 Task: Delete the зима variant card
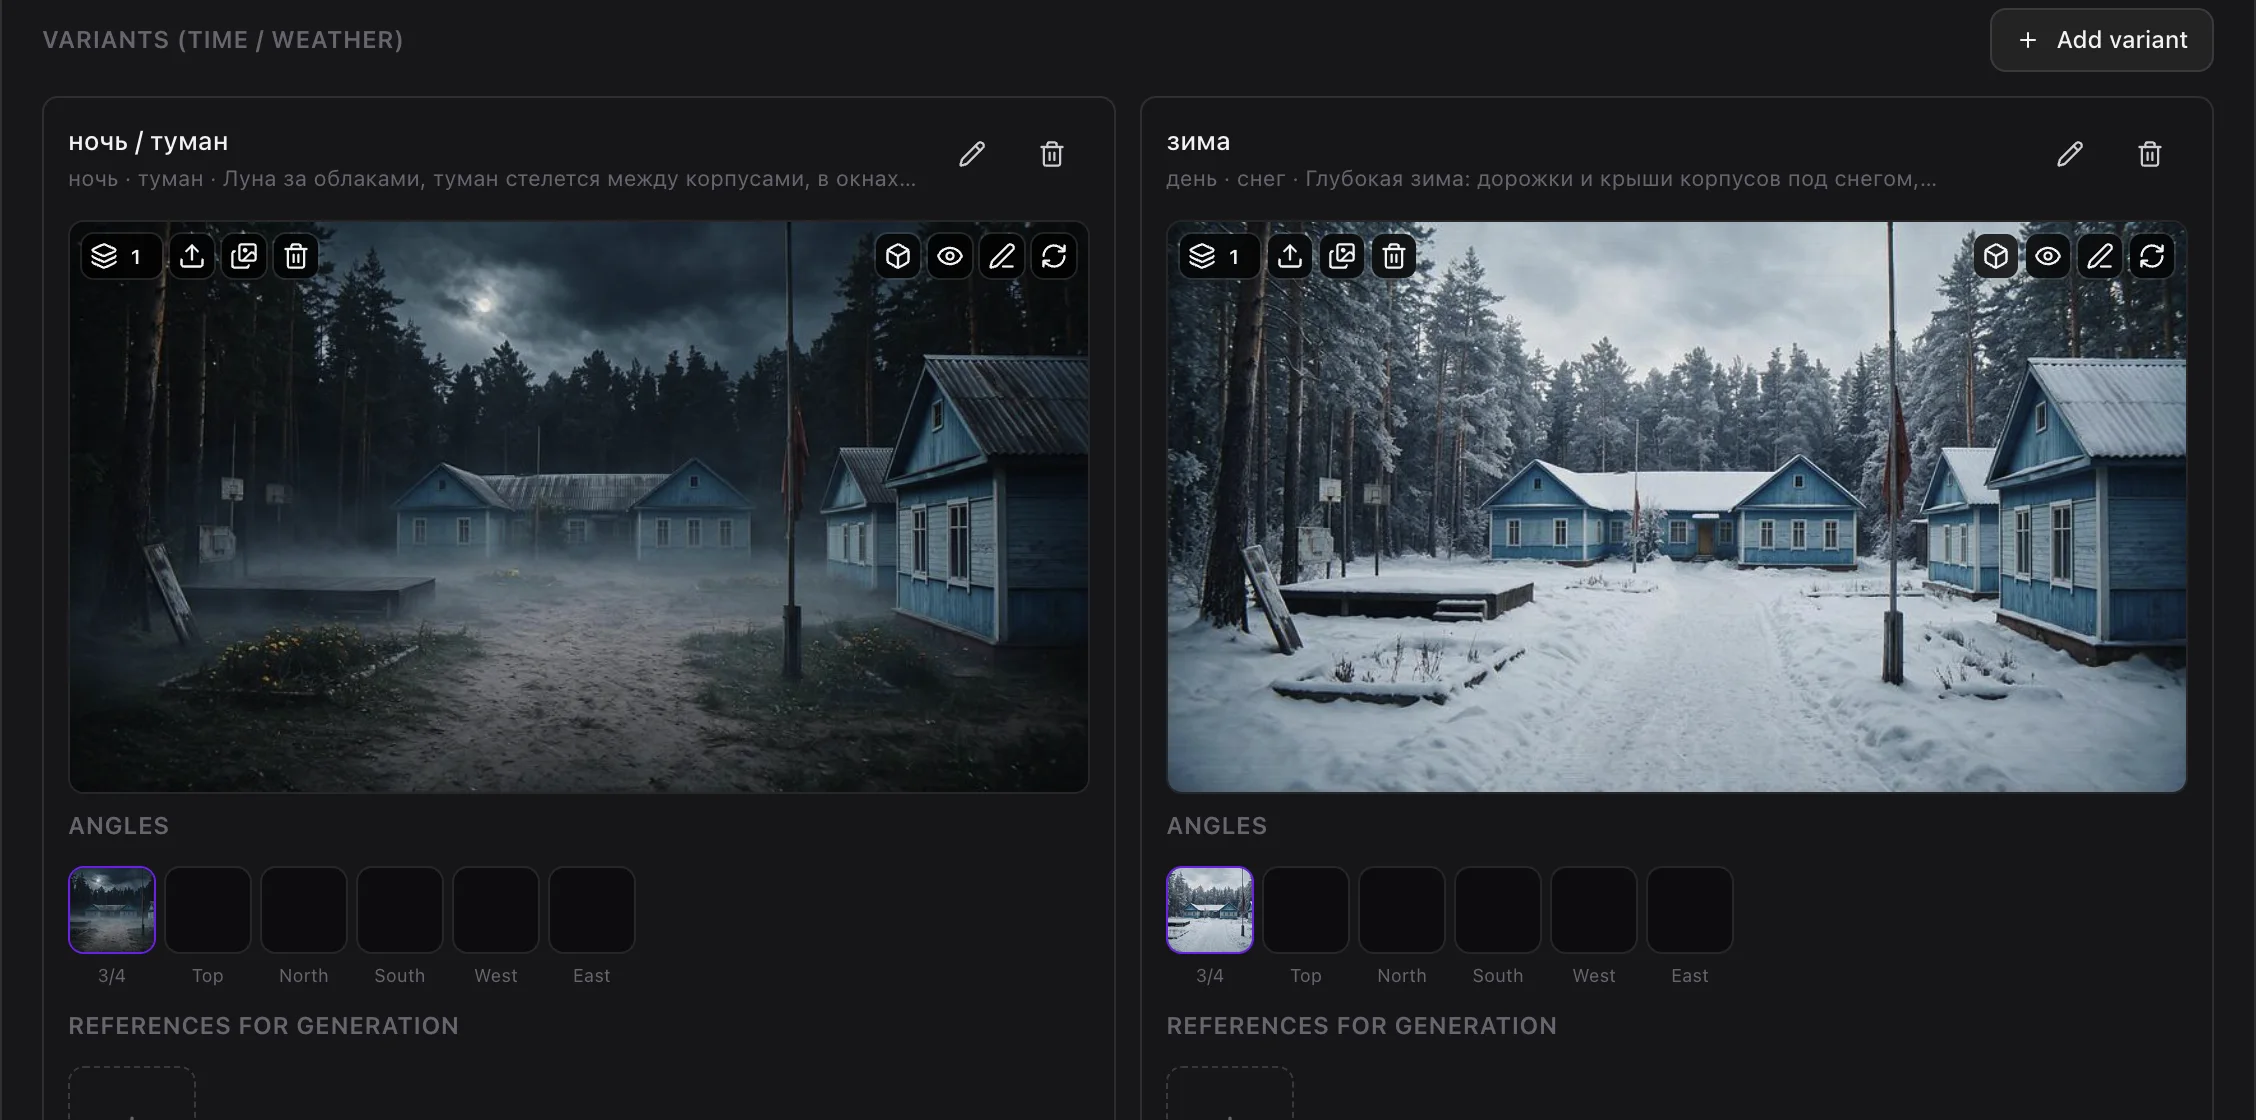pos(2150,154)
